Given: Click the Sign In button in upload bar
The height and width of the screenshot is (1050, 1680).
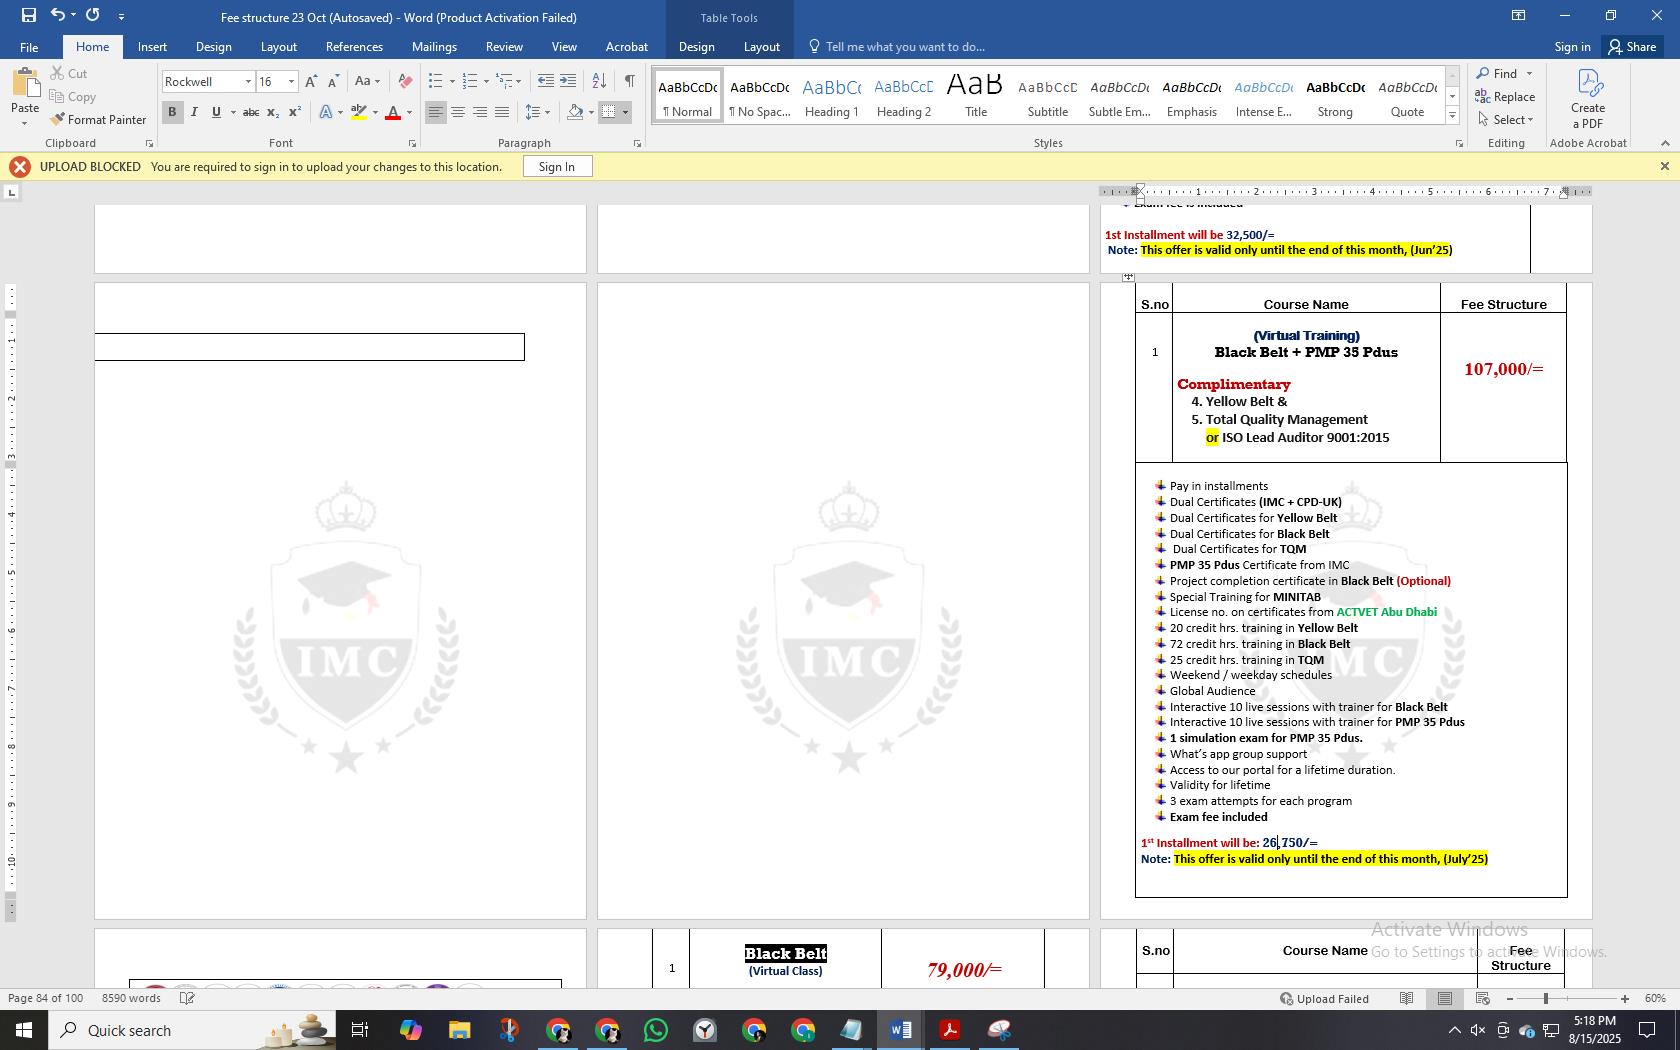Looking at the screenshot, I should pyautogui.click(x=557, y=167).
